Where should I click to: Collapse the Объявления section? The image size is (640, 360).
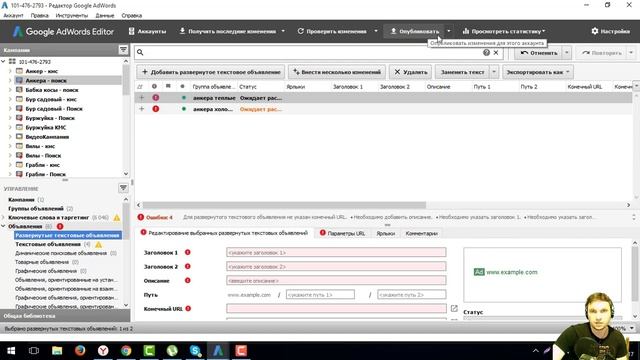tap(4, 226)
